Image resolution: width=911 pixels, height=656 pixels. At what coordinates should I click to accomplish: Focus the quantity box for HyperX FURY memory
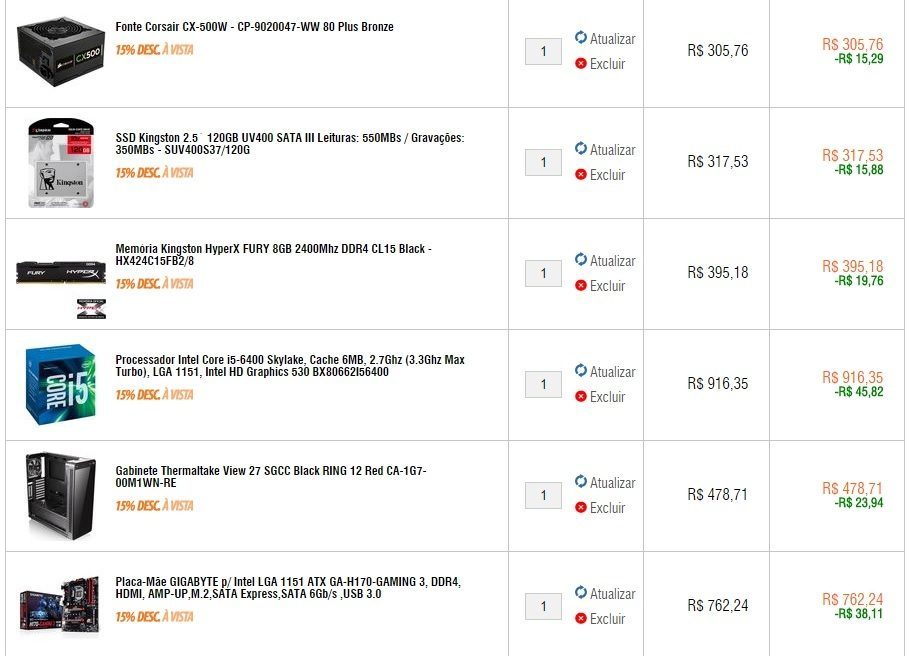pyautogui.click(x=543, y=274)
